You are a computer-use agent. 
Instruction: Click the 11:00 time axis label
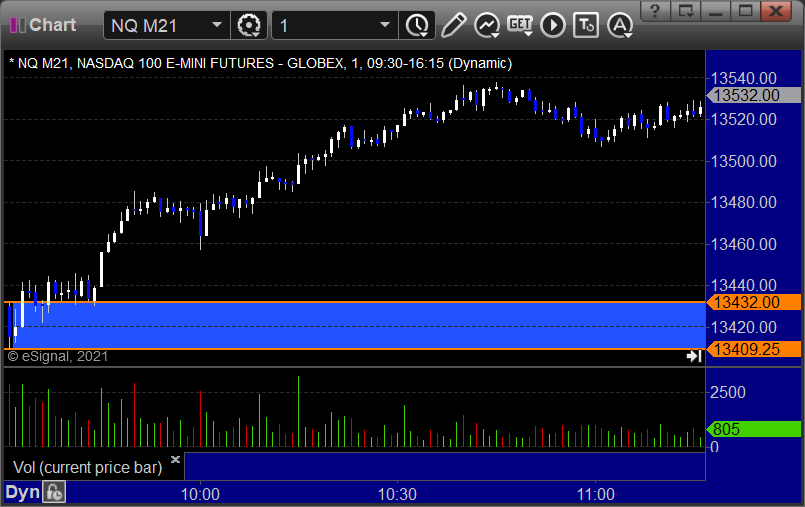[596, 494]
